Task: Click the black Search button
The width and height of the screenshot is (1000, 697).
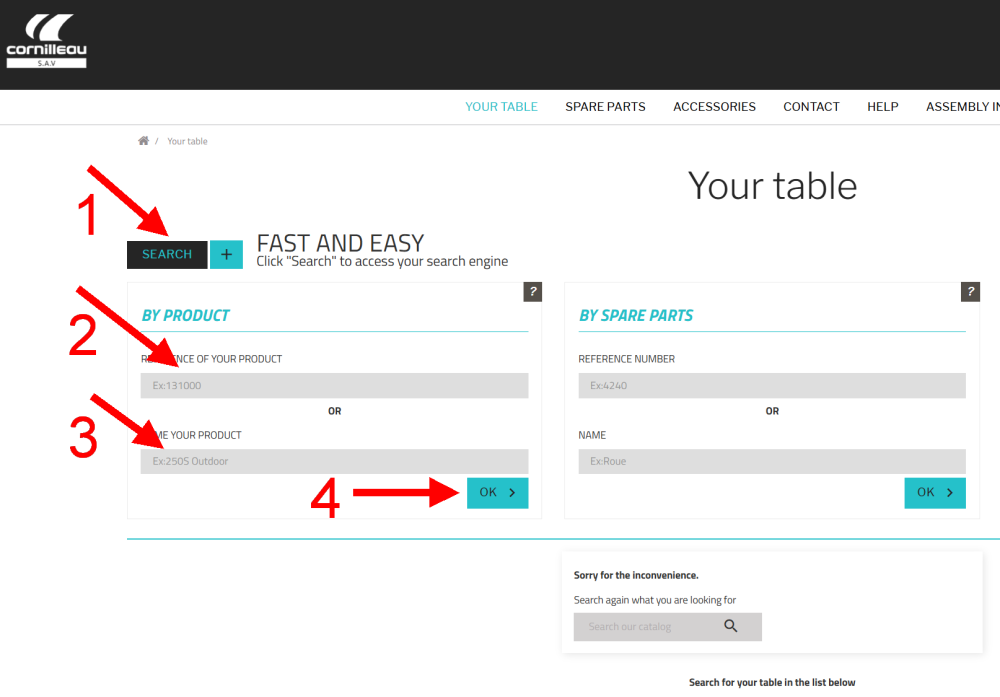Action: tap(167, 255)
